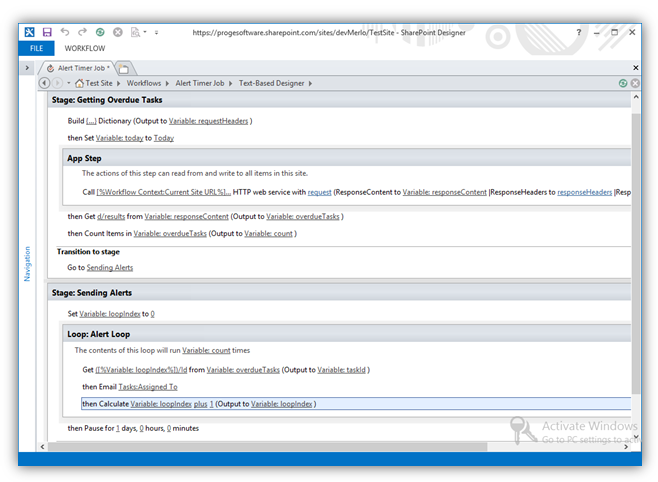Click the horizontal scrollbar right arrow

click(626, 447)
